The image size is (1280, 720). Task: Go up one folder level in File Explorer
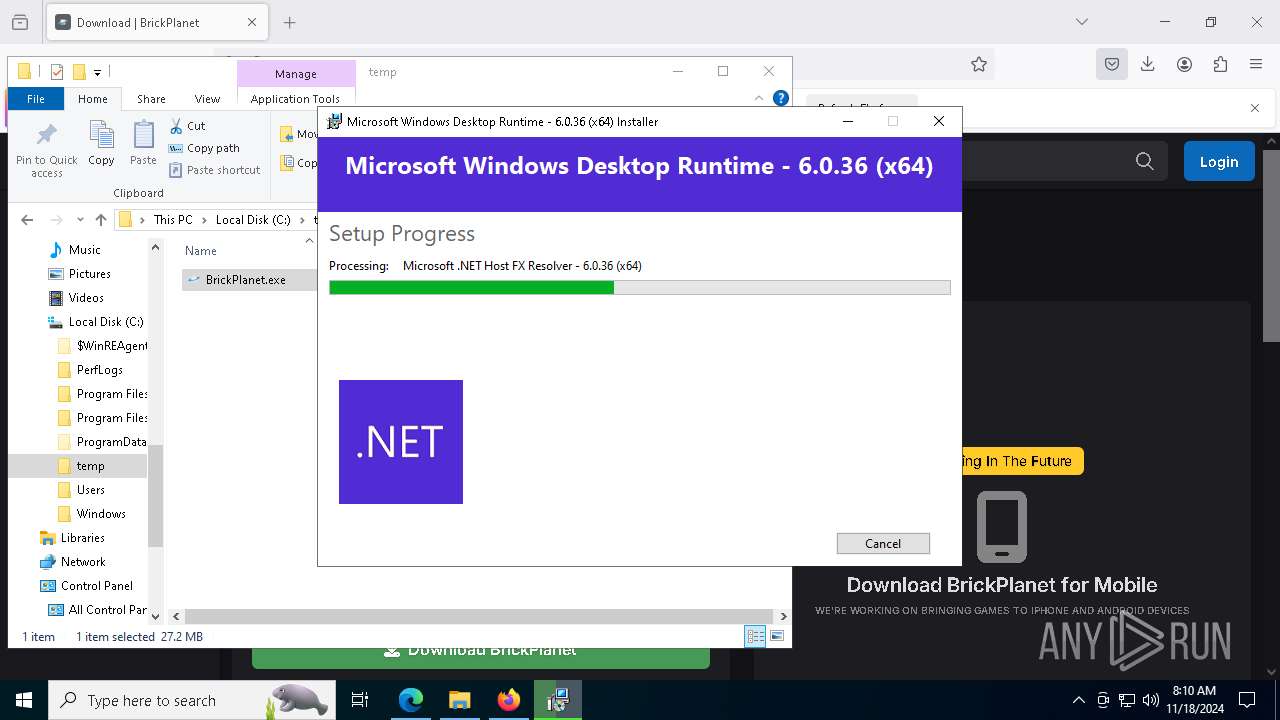[x=101, y=220]
